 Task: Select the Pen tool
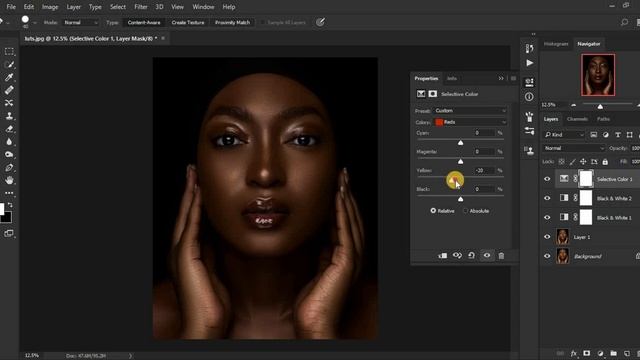pyautogui.click(x=9, y=167)
